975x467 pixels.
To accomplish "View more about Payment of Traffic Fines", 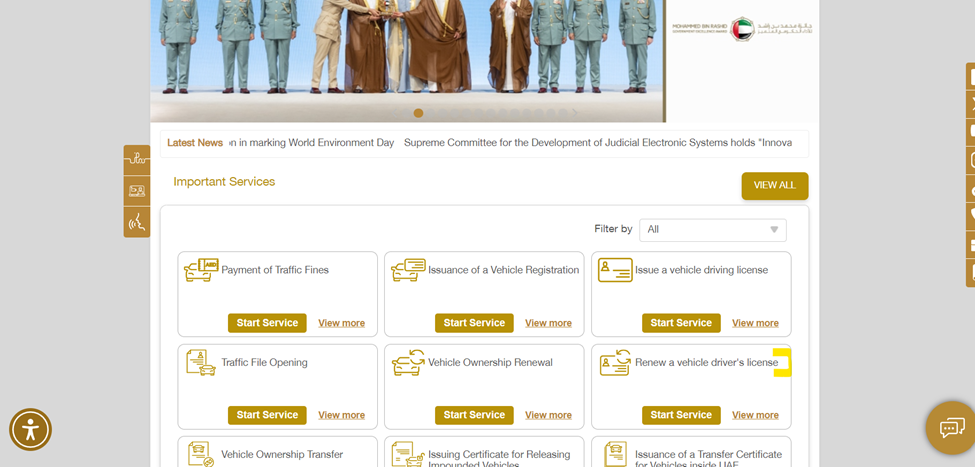I will [x=341, y=323].
